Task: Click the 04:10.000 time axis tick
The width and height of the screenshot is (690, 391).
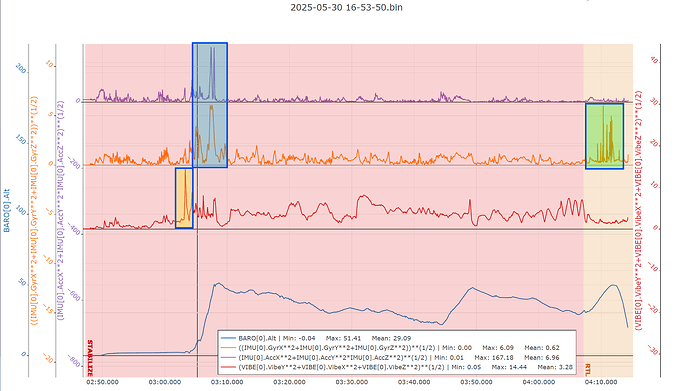Action: coord(602,382)
